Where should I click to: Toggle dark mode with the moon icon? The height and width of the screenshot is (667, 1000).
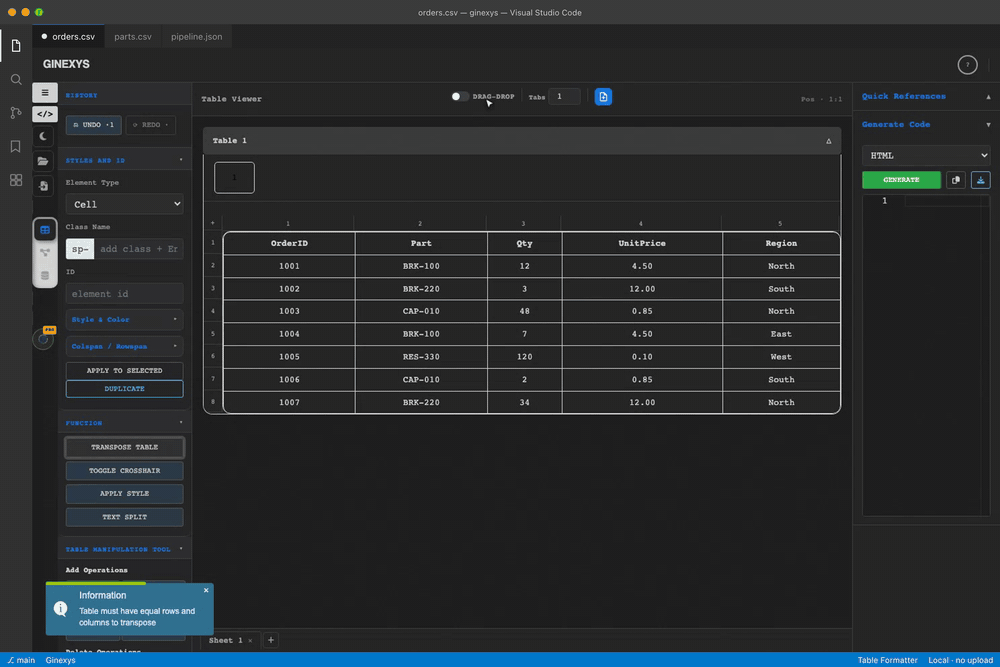coord(43,136)
